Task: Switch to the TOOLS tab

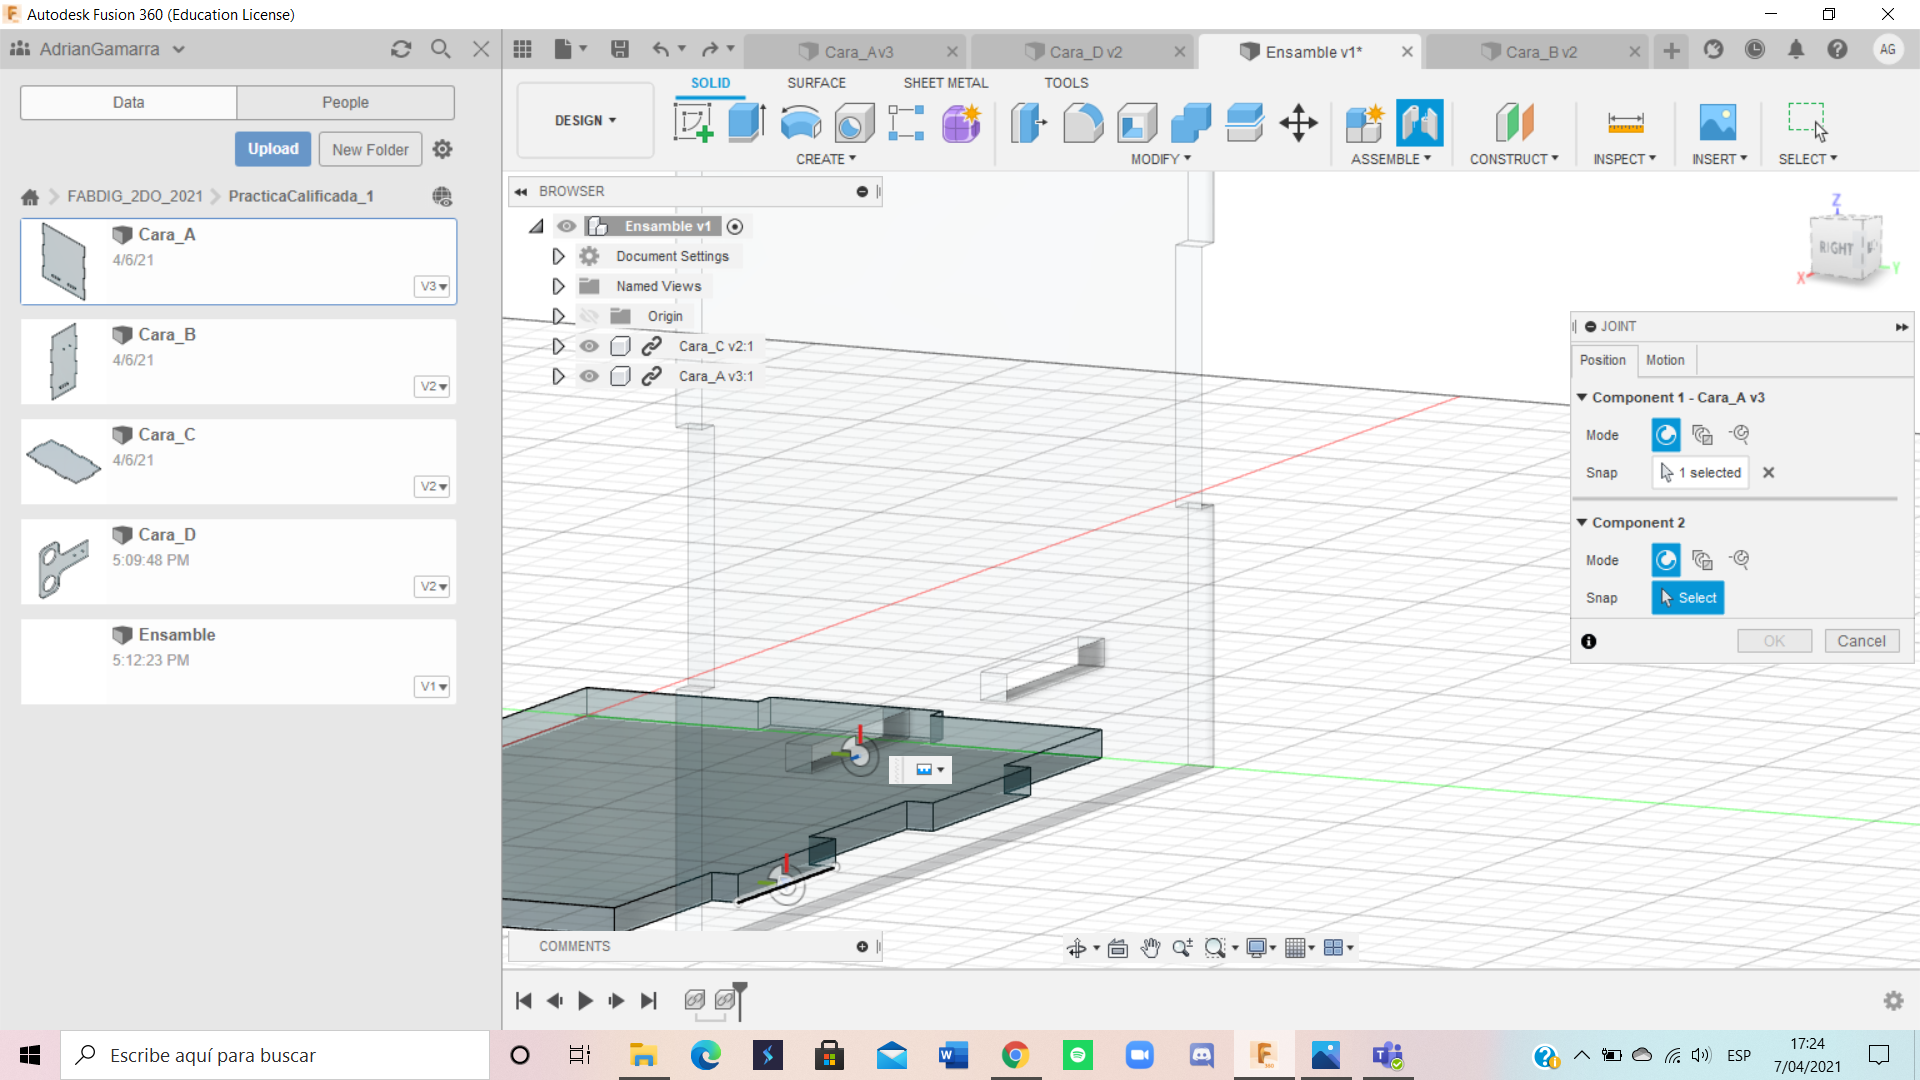Action: click(1066, 83)
